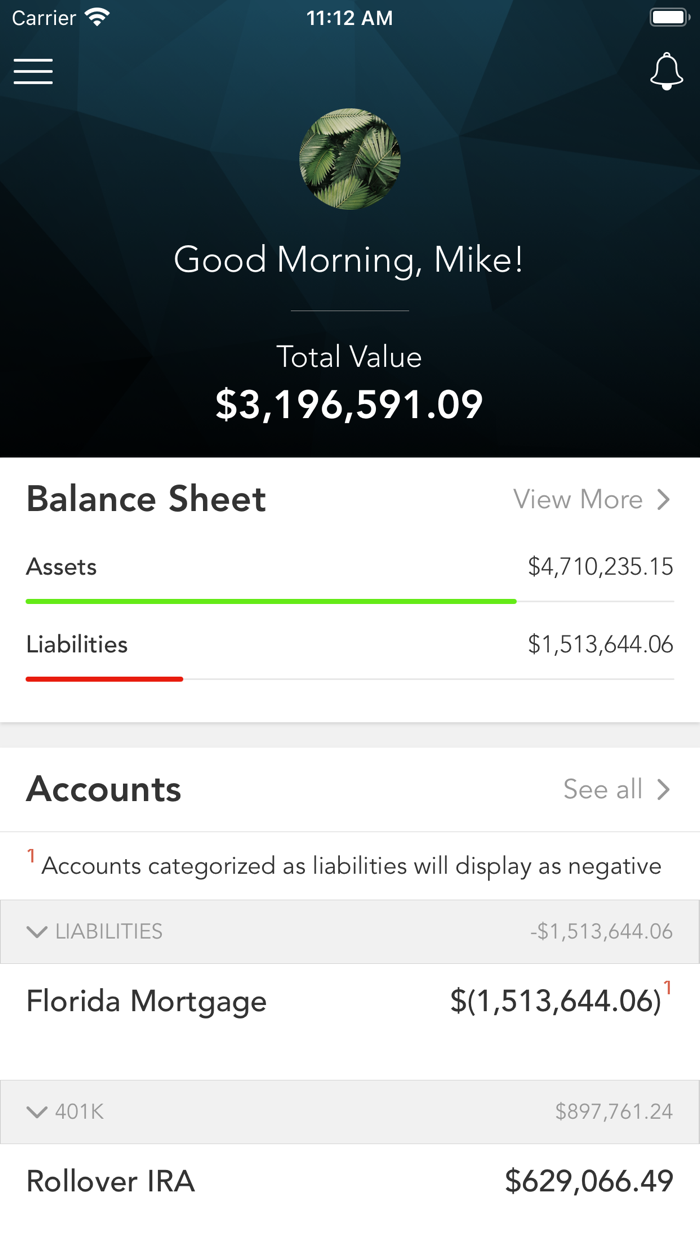
Task: Open the Florida Mortgage account
Action: click(x=147, y=1000)
